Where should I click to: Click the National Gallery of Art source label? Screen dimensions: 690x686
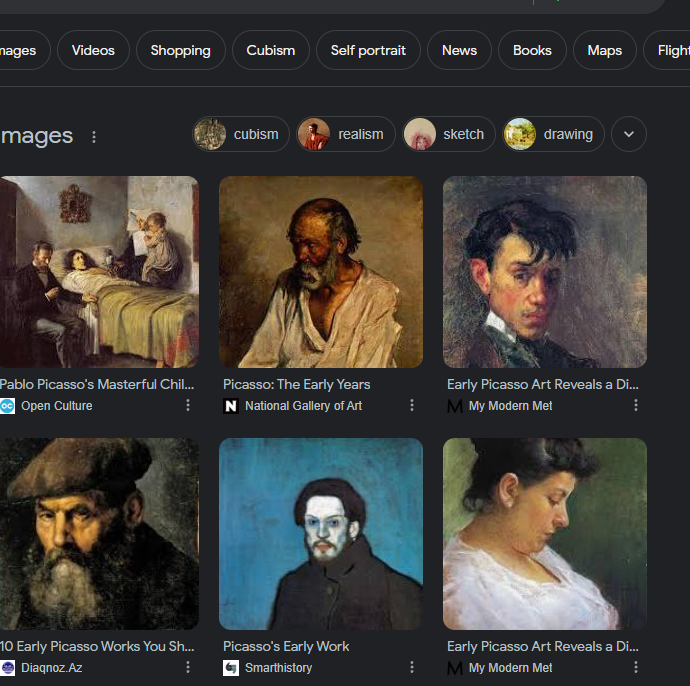[x=304, y=406]
